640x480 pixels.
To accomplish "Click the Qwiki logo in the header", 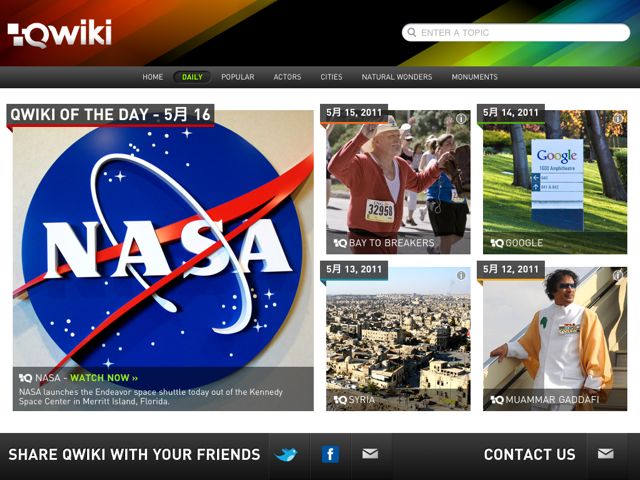I will (60, 33).
